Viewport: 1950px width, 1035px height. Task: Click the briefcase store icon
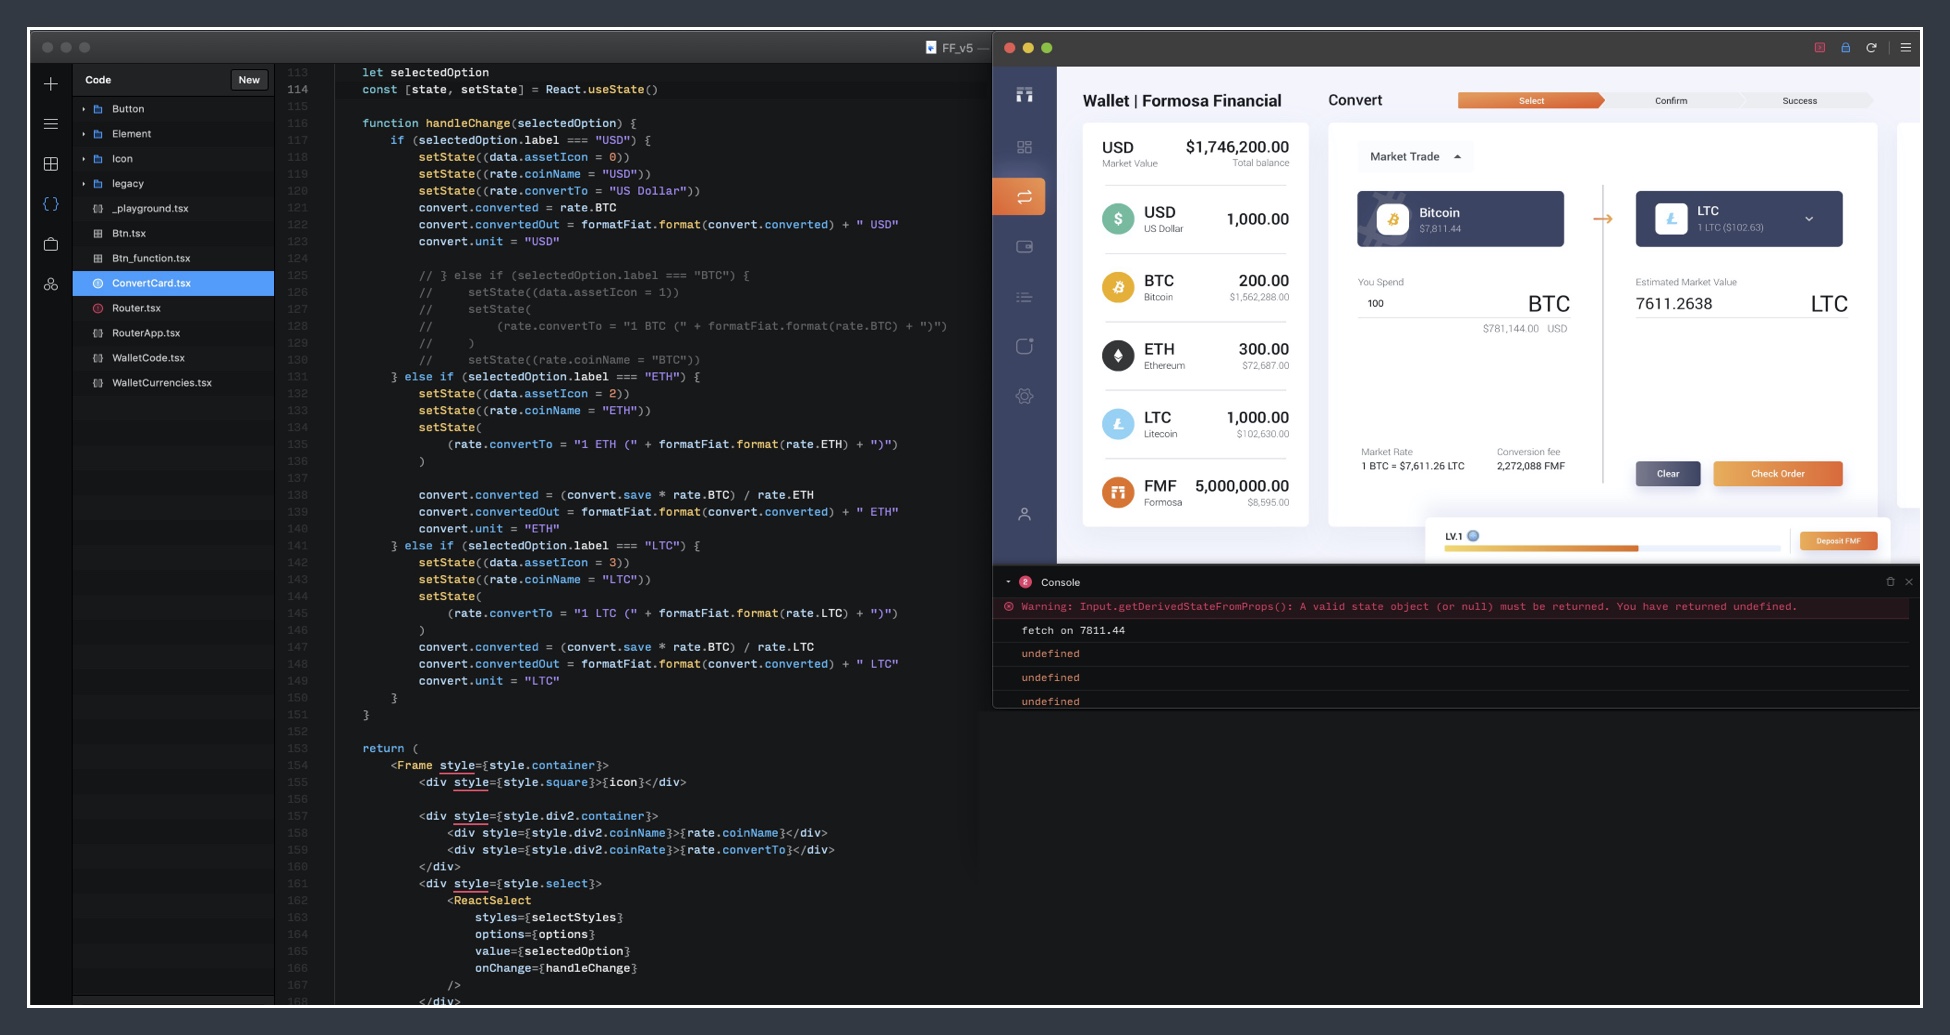(51, 244)
